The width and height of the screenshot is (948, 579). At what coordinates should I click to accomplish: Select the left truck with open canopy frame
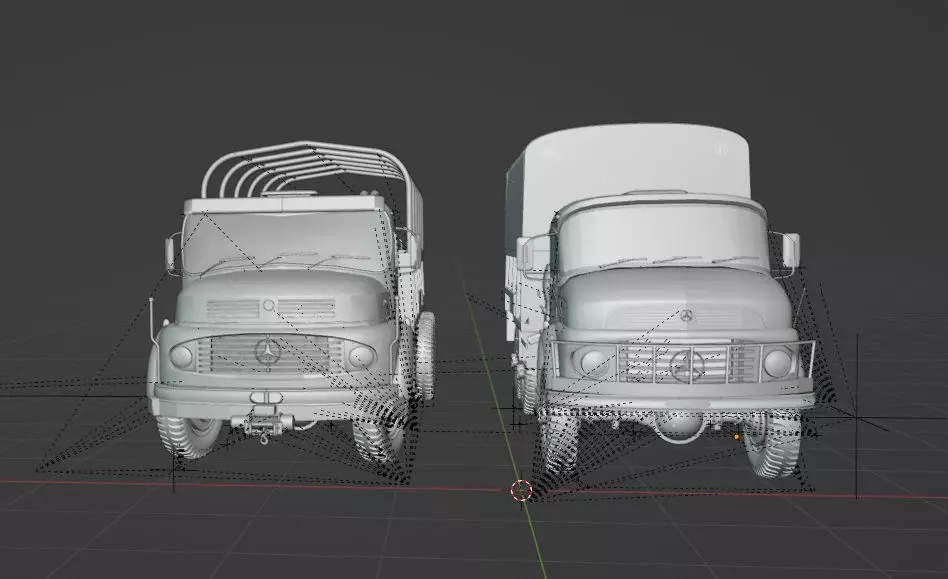pyautogui.click(x=290, y=302)
